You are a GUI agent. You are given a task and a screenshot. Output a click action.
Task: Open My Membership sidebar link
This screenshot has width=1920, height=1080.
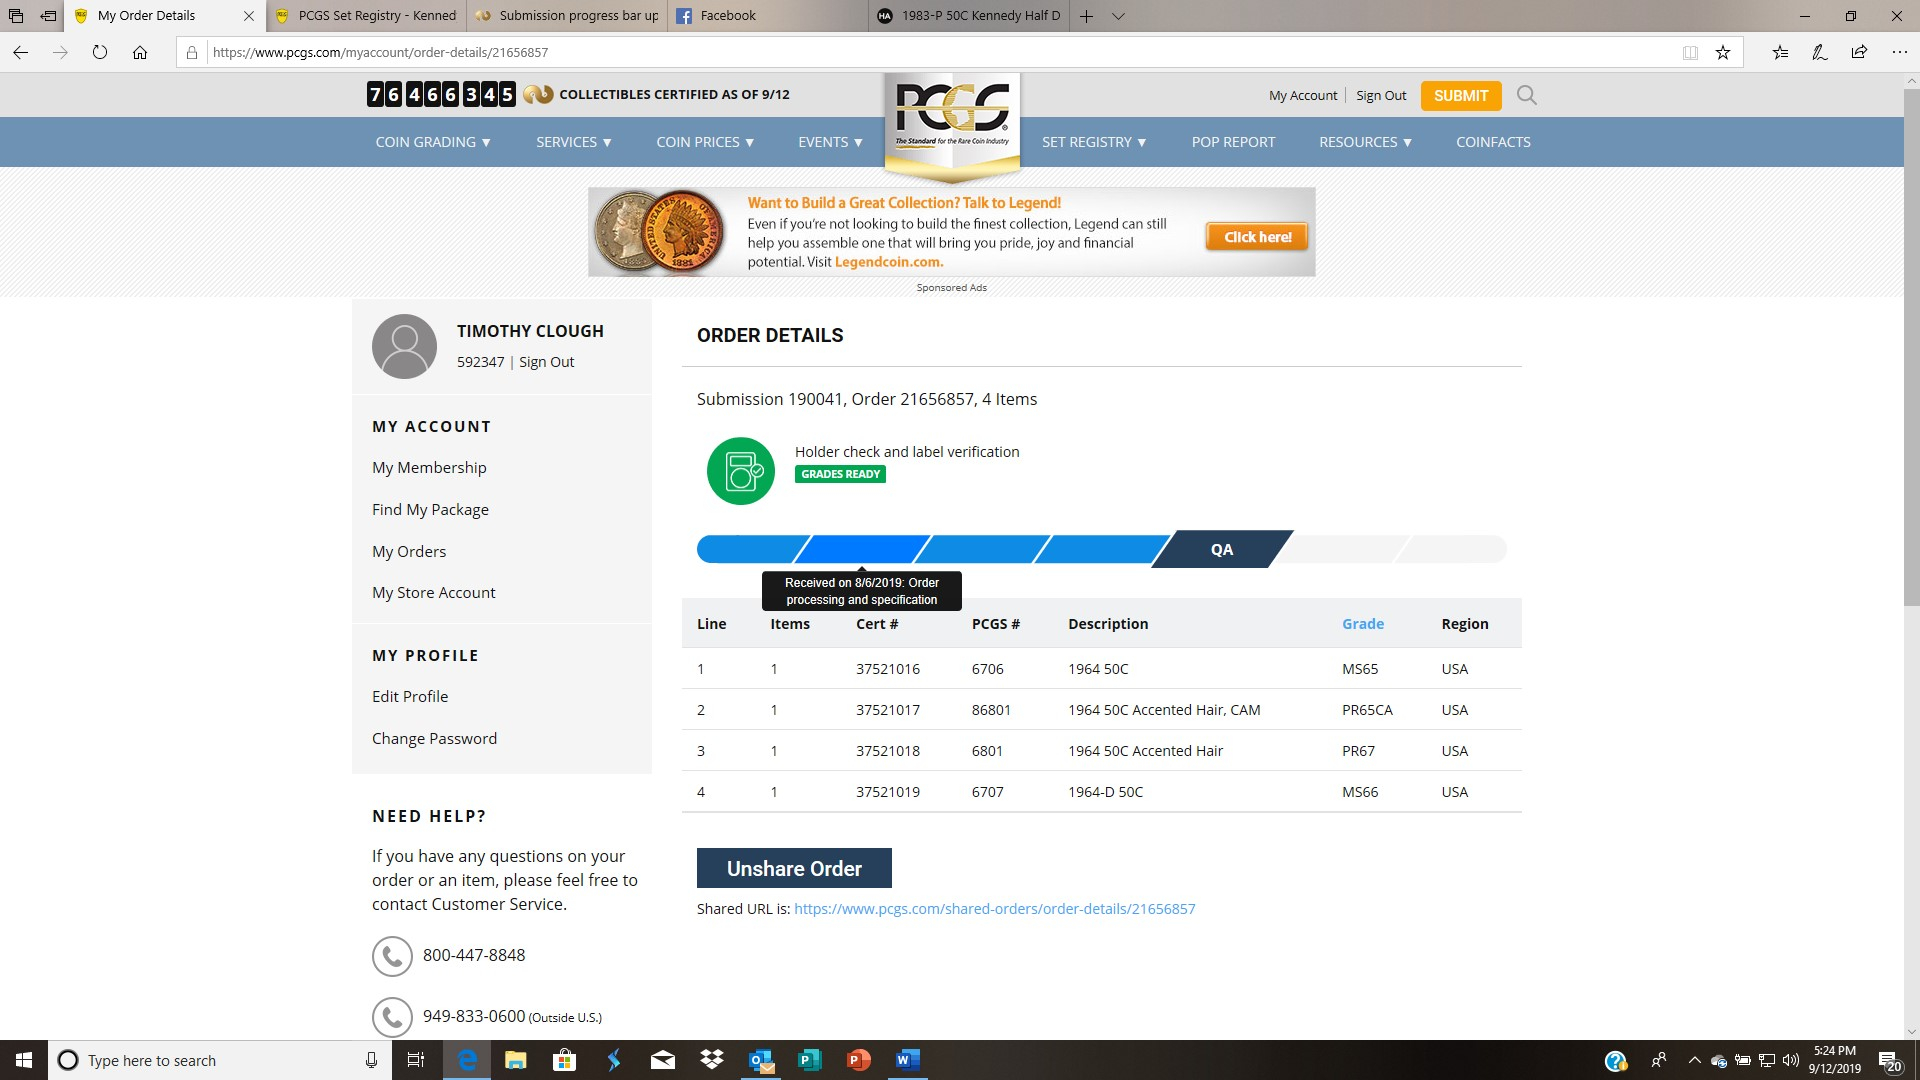coord(429,468)
